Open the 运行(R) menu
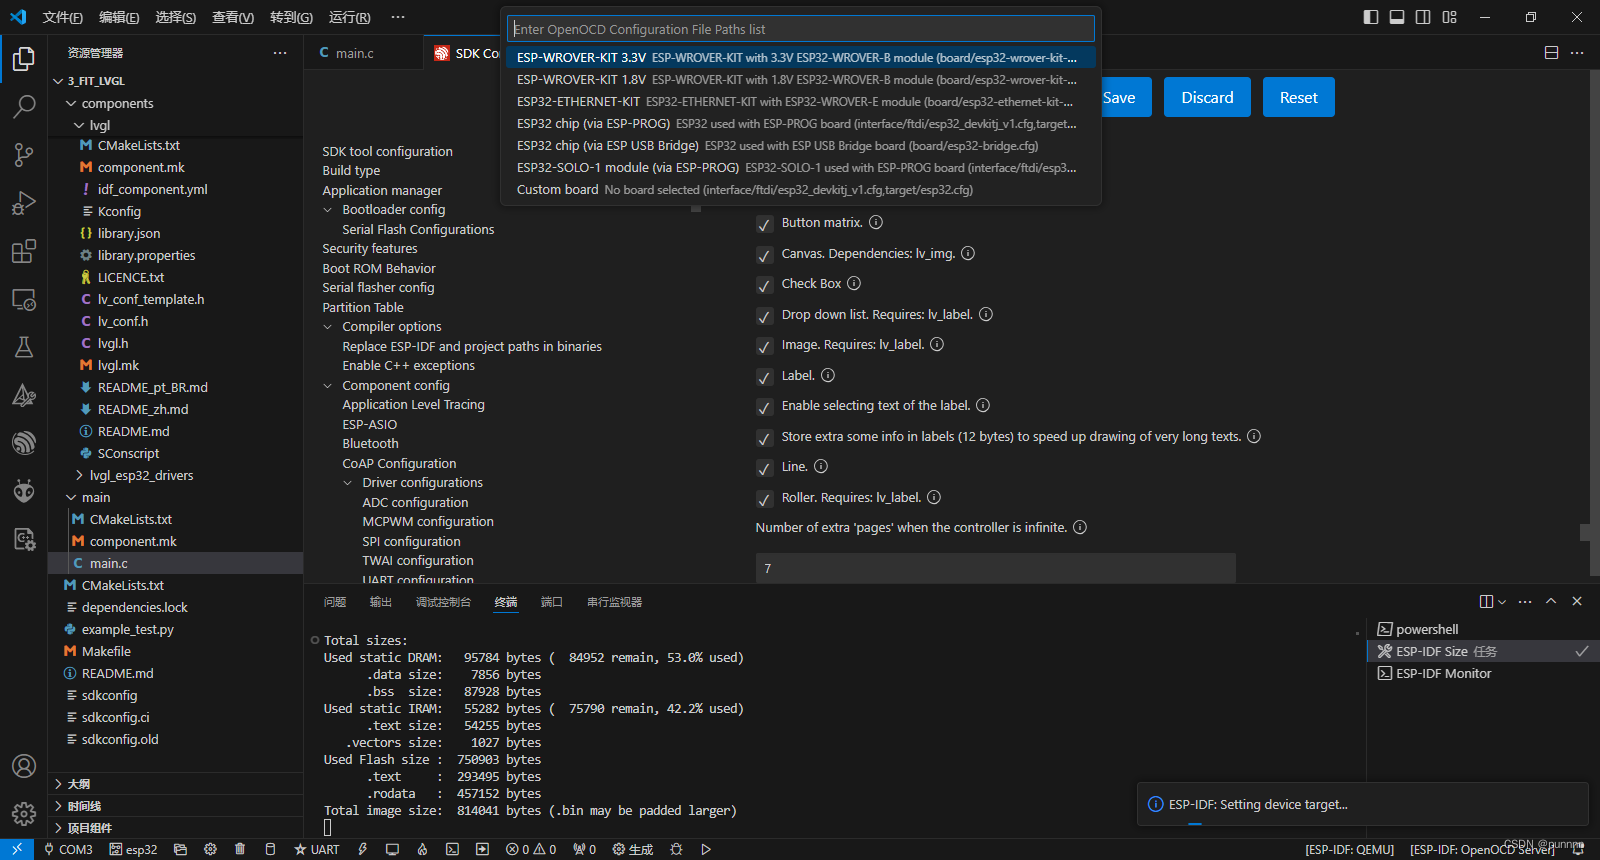The height and width of the screenshot is (860, 1600). 350,17
